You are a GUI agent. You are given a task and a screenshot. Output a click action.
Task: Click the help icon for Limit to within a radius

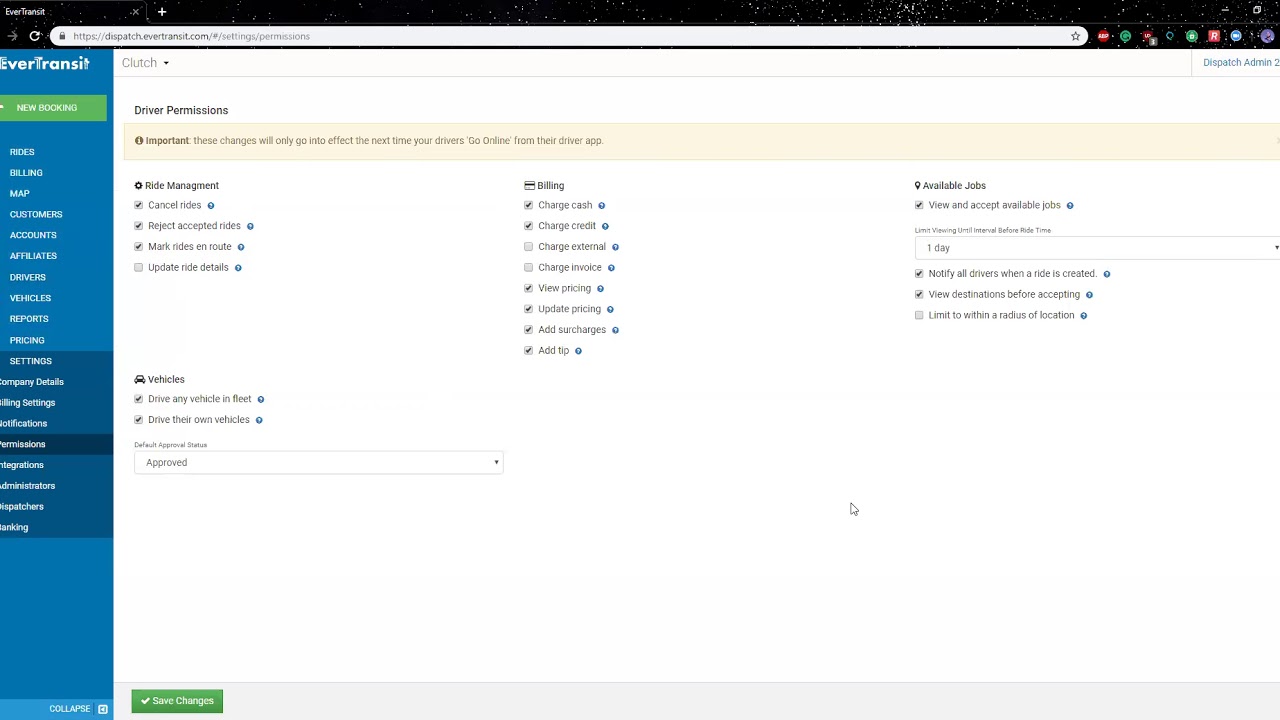click(x=1083, y=316)
